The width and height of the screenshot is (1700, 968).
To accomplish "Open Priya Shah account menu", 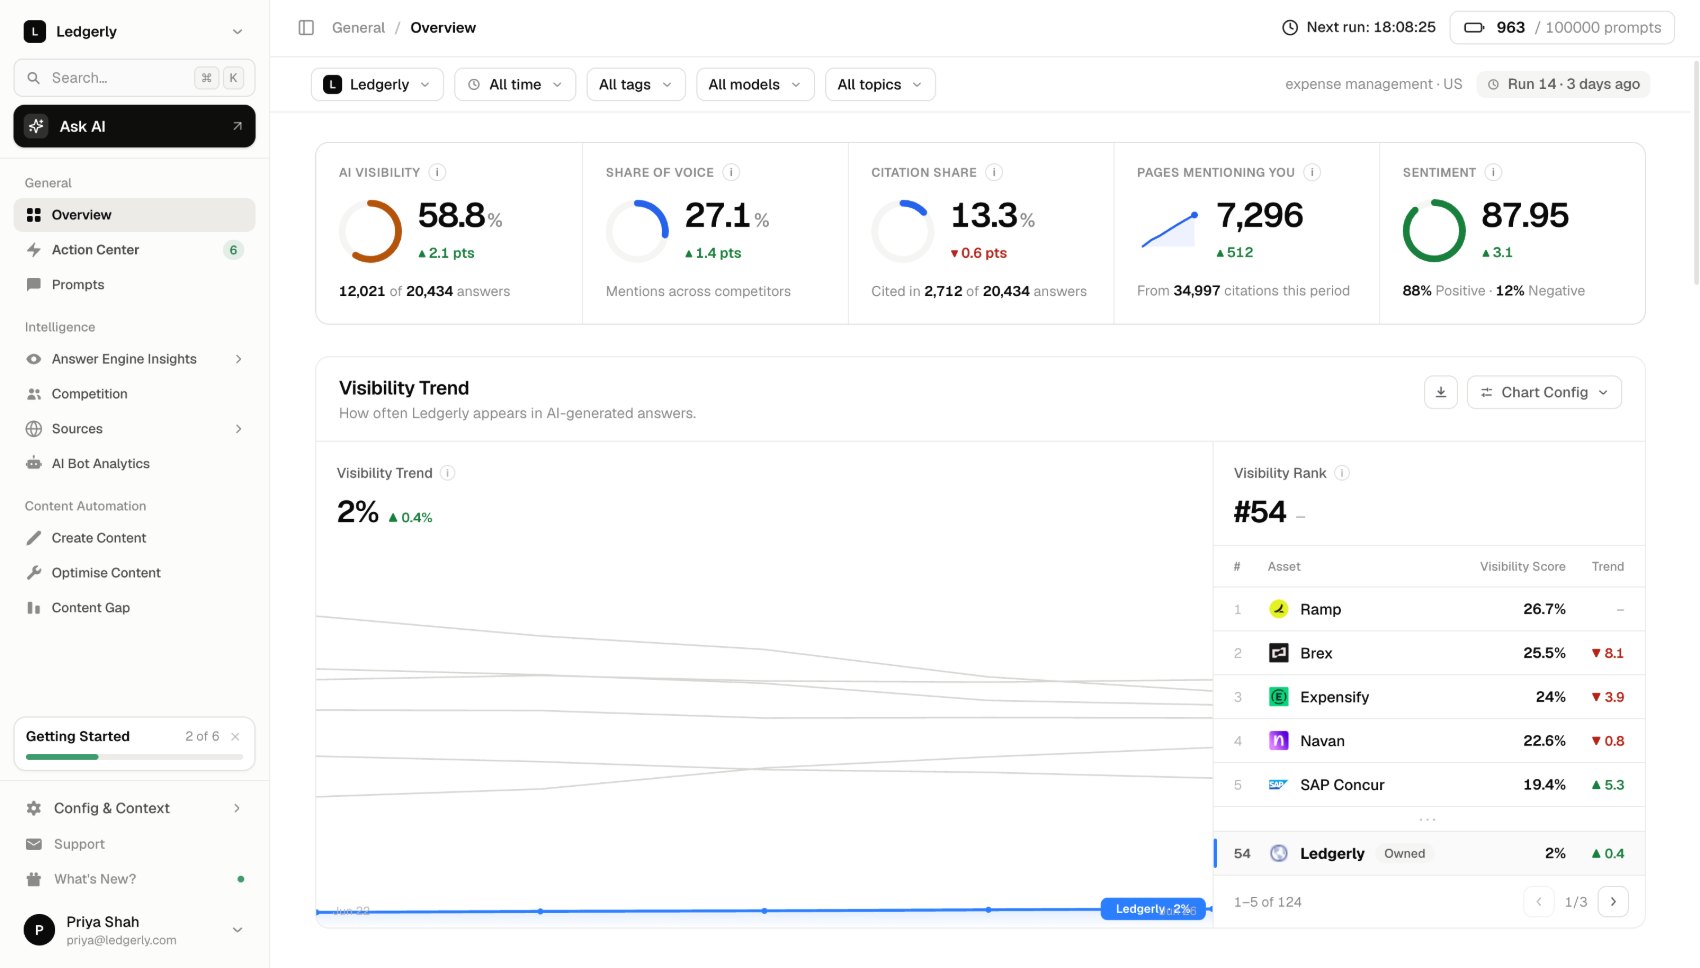I will coord(134,930).
